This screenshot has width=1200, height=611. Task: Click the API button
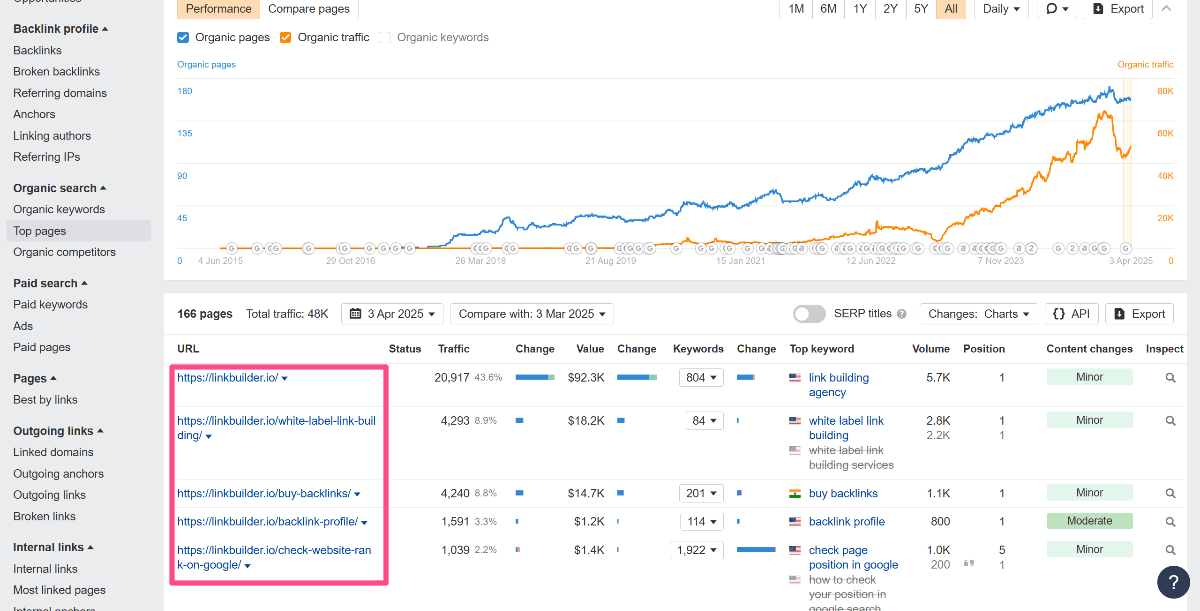click(x=1071, y=314)
